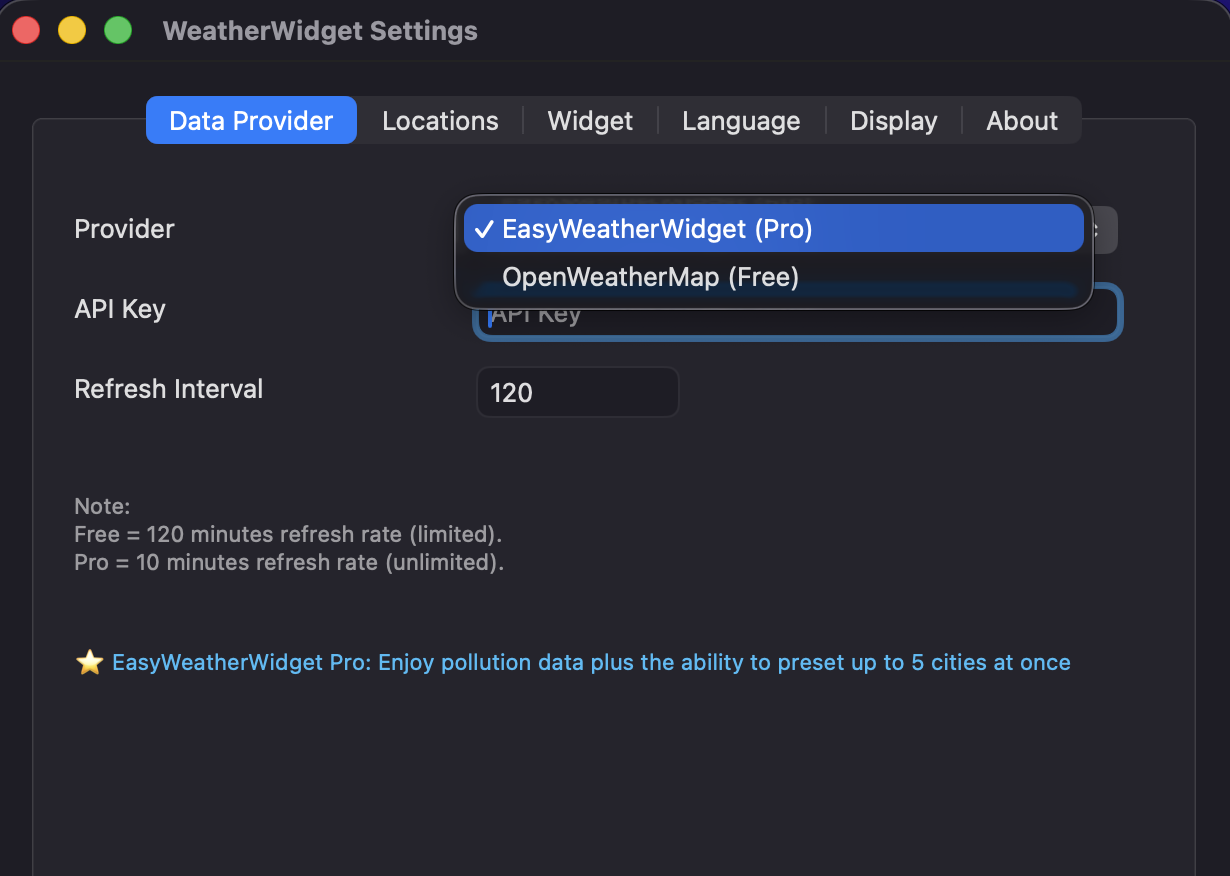The image size is (1230, 876).
Task: Maximize the window with green button
Action: 118,31
